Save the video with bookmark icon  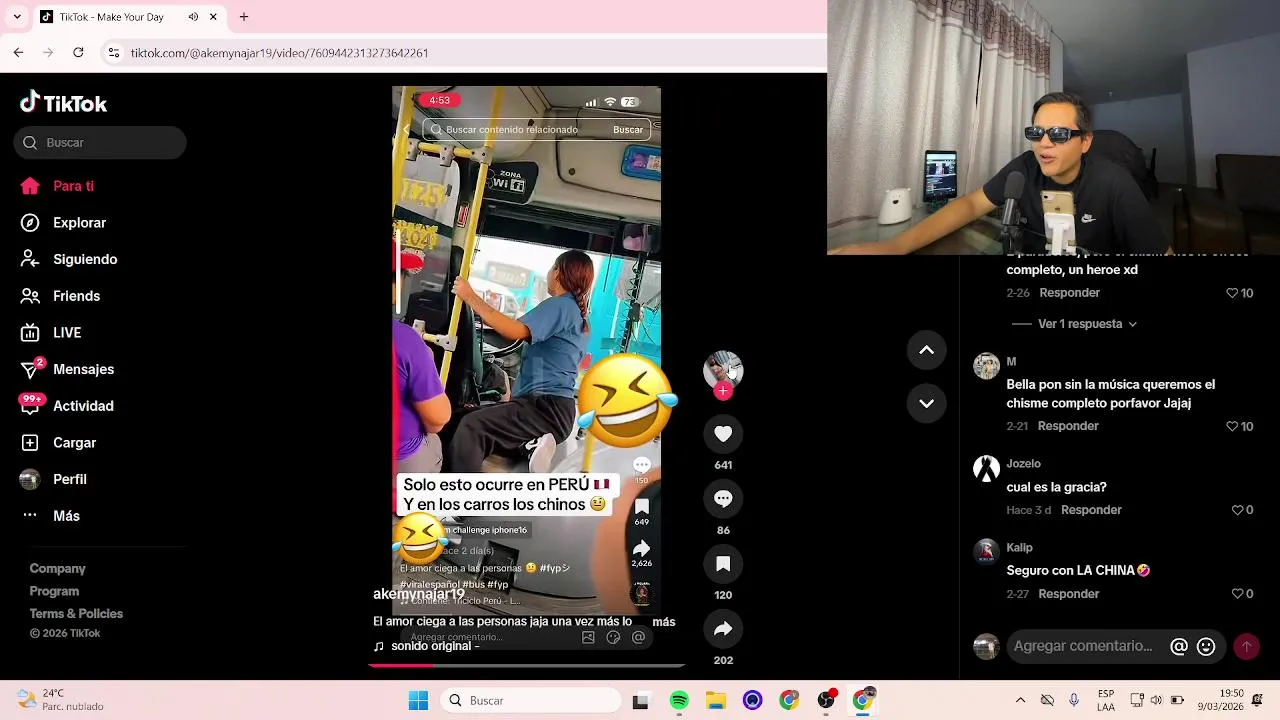723,564
